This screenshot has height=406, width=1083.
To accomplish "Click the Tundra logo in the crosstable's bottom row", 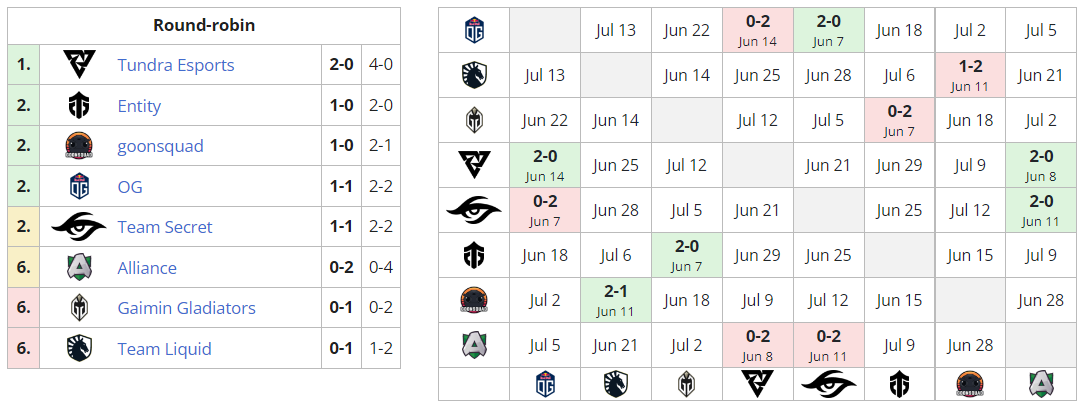I will (757, 384).
